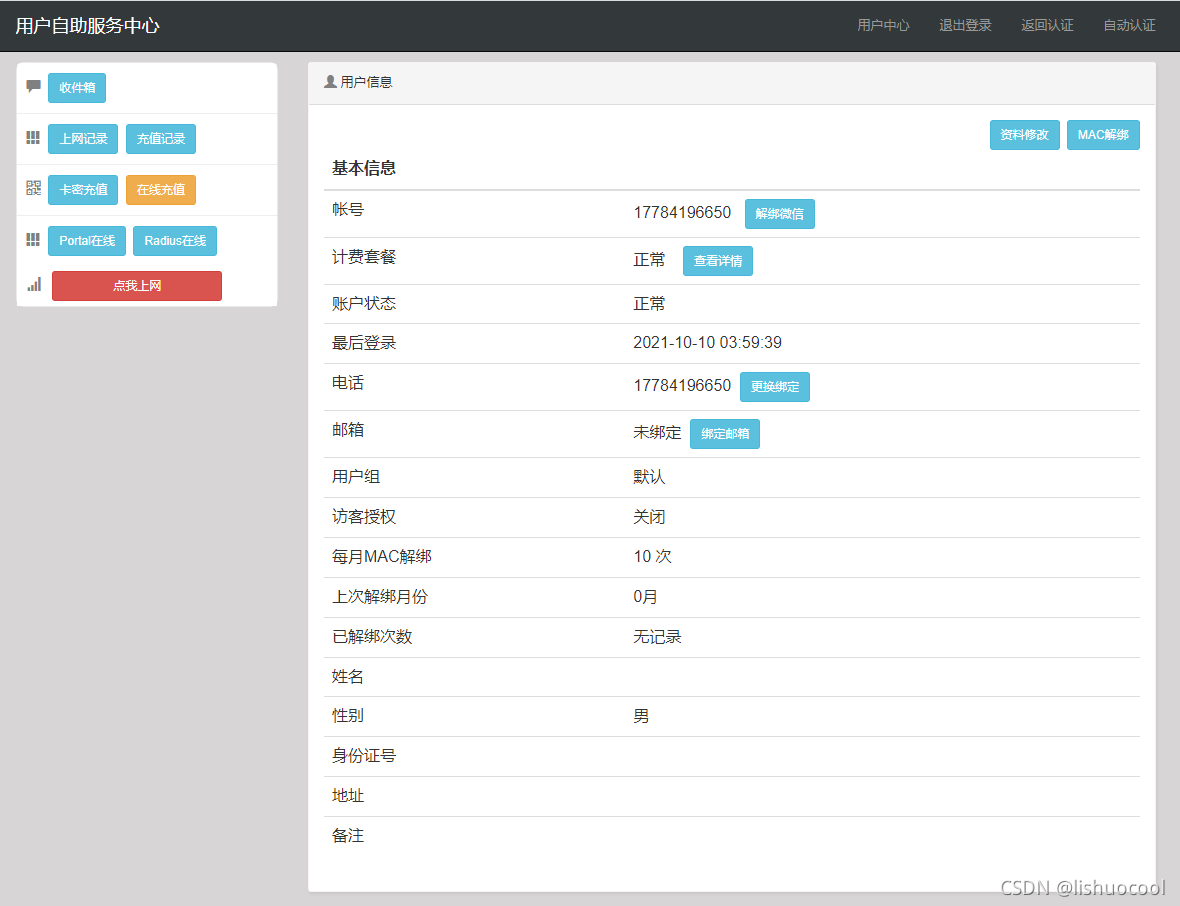This screenshot has height=906, width=1180.
Task: Click the 每月MAC解绑 row label
Action: [x=382, y=557]
